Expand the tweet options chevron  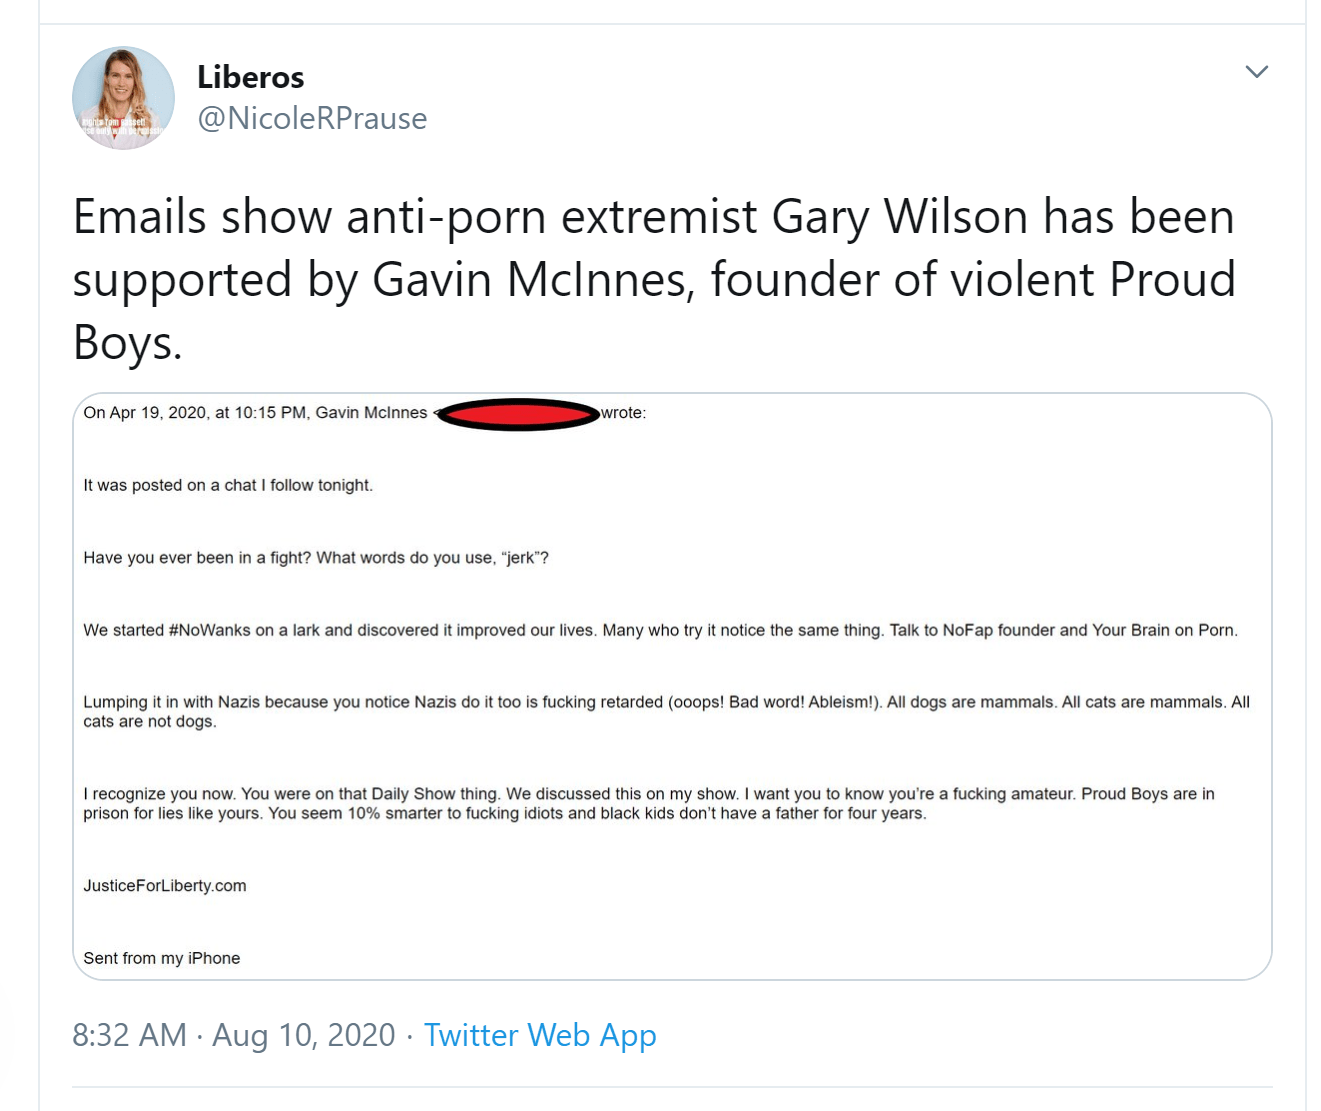click(x=1256, y=71)
